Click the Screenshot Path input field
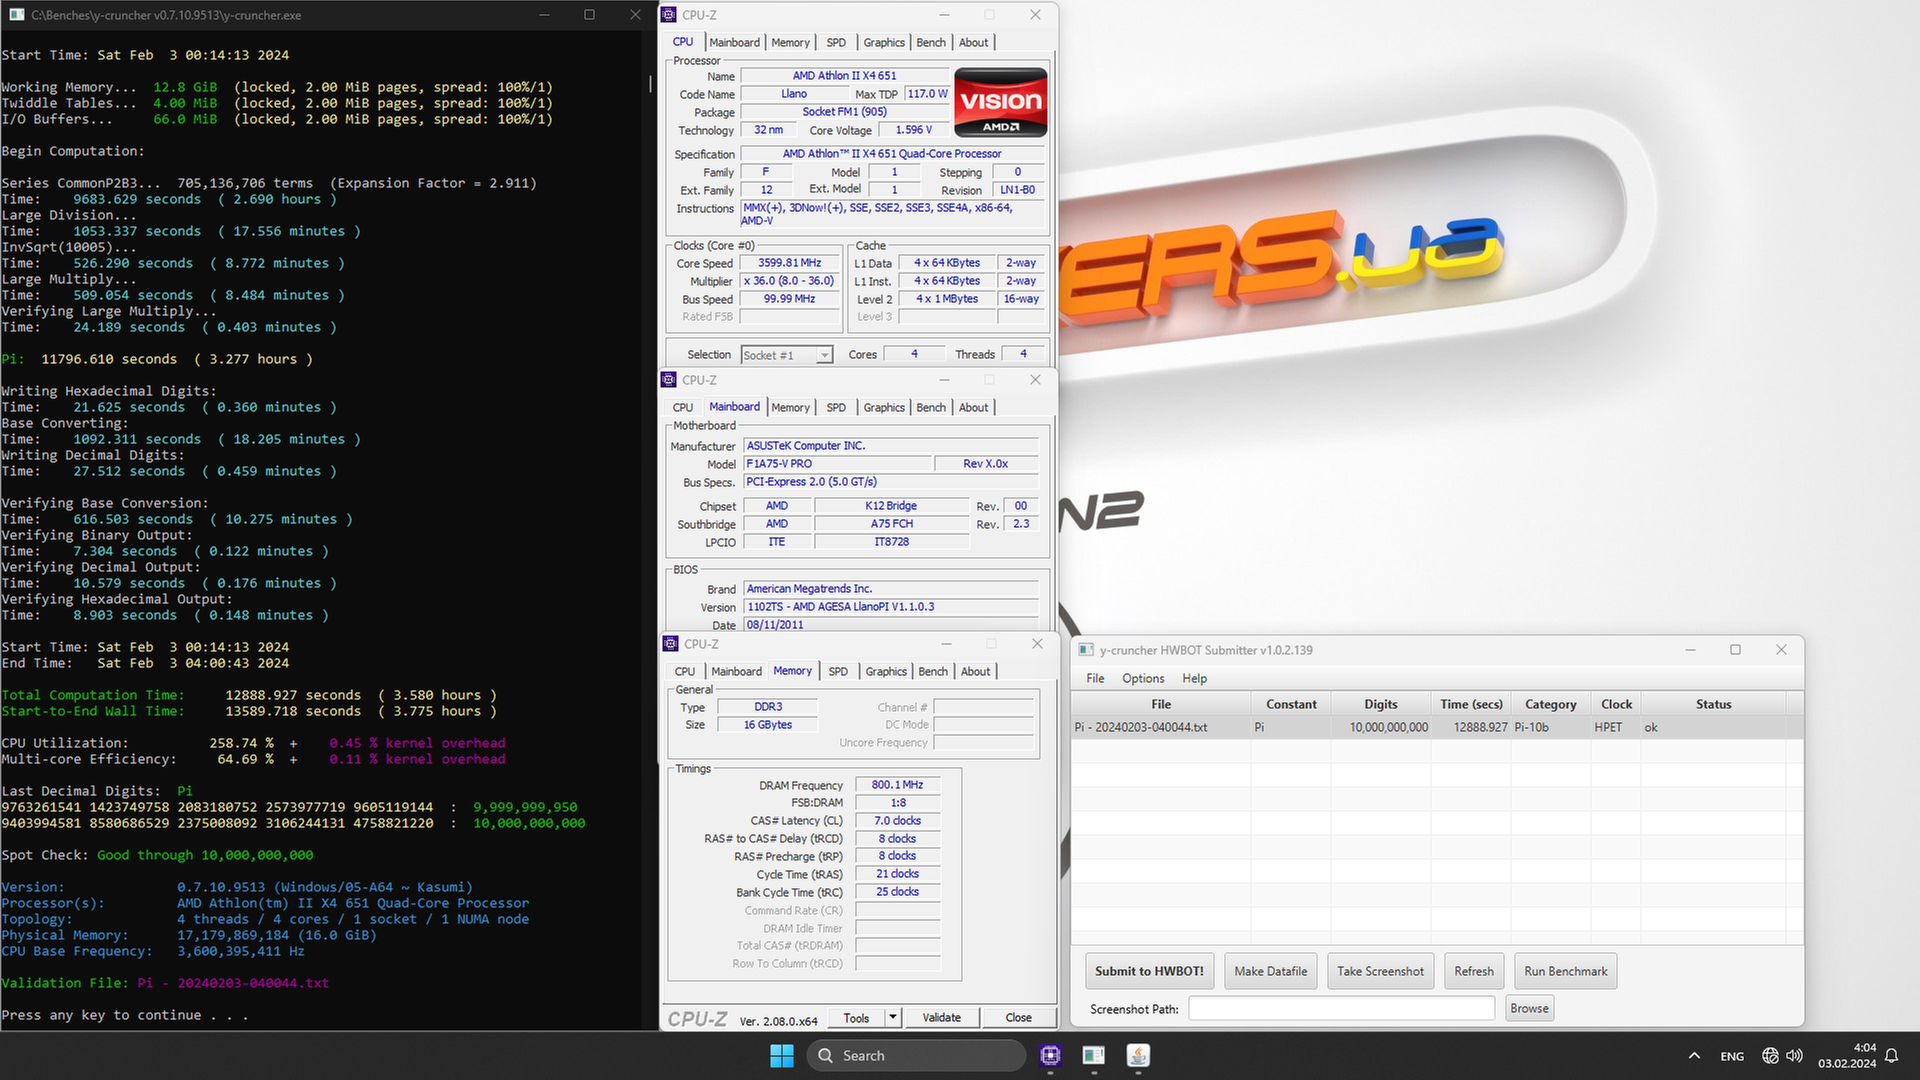This screenshot has width=1920, height=1080. pyautogui.click(x=1341, y=1008)
